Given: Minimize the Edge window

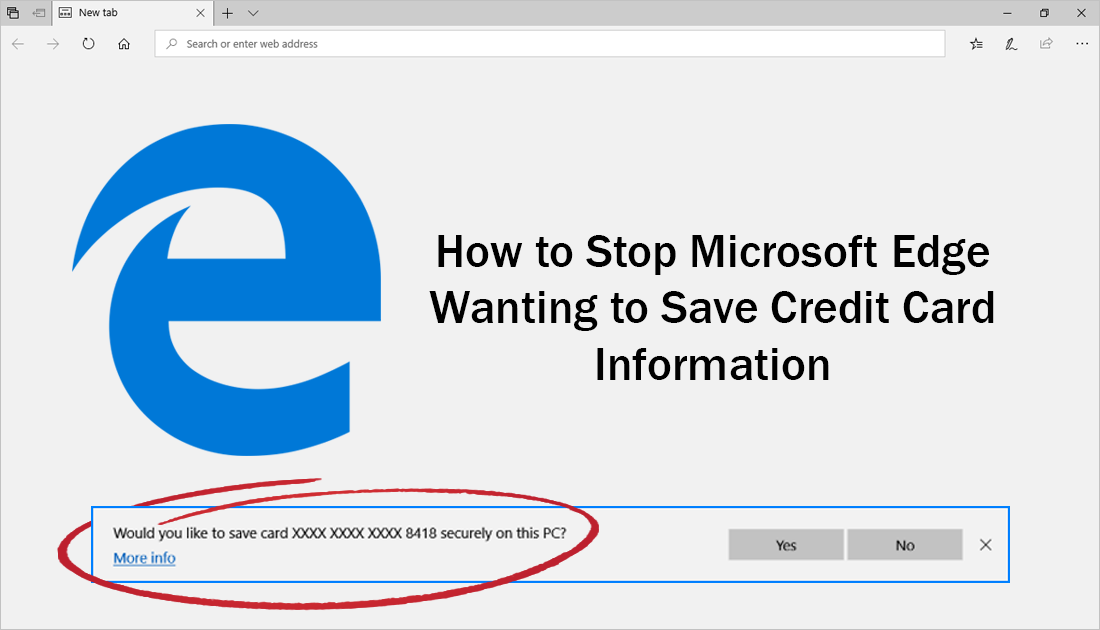Looking at the screenshot, I should click(1007, 13).
